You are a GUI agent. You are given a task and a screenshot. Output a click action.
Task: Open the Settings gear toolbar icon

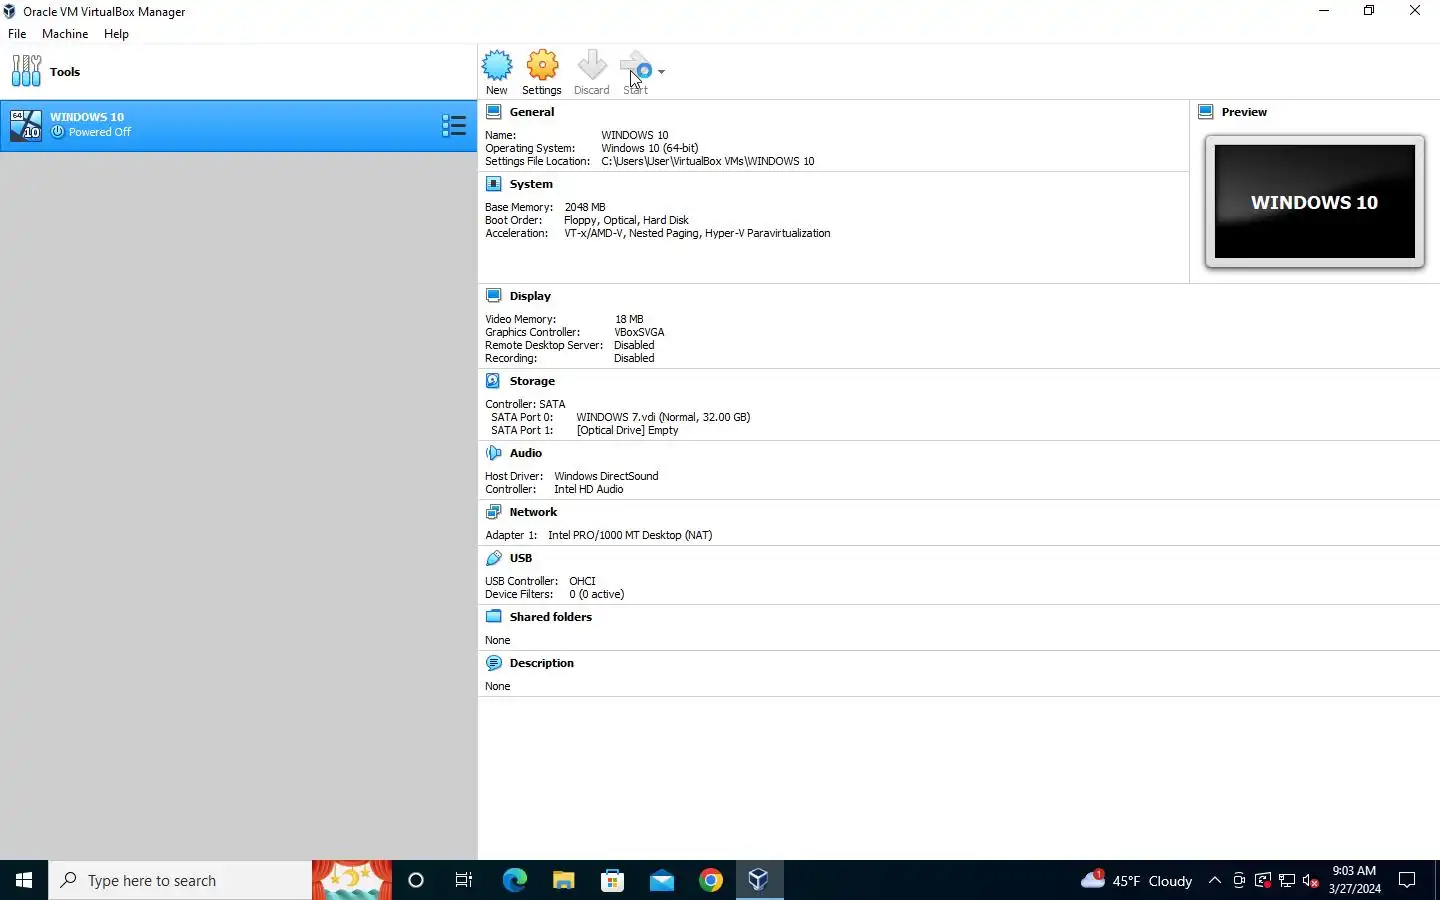click(x=542, y=67)
